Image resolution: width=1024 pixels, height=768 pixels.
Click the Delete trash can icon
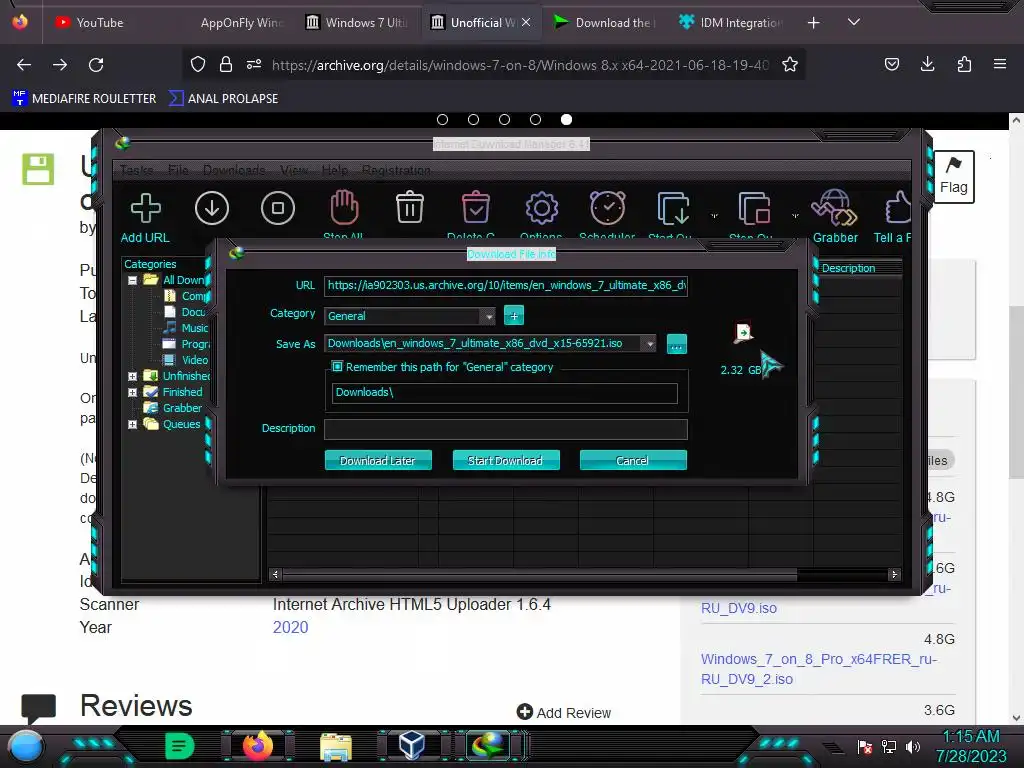pos(409,208)
